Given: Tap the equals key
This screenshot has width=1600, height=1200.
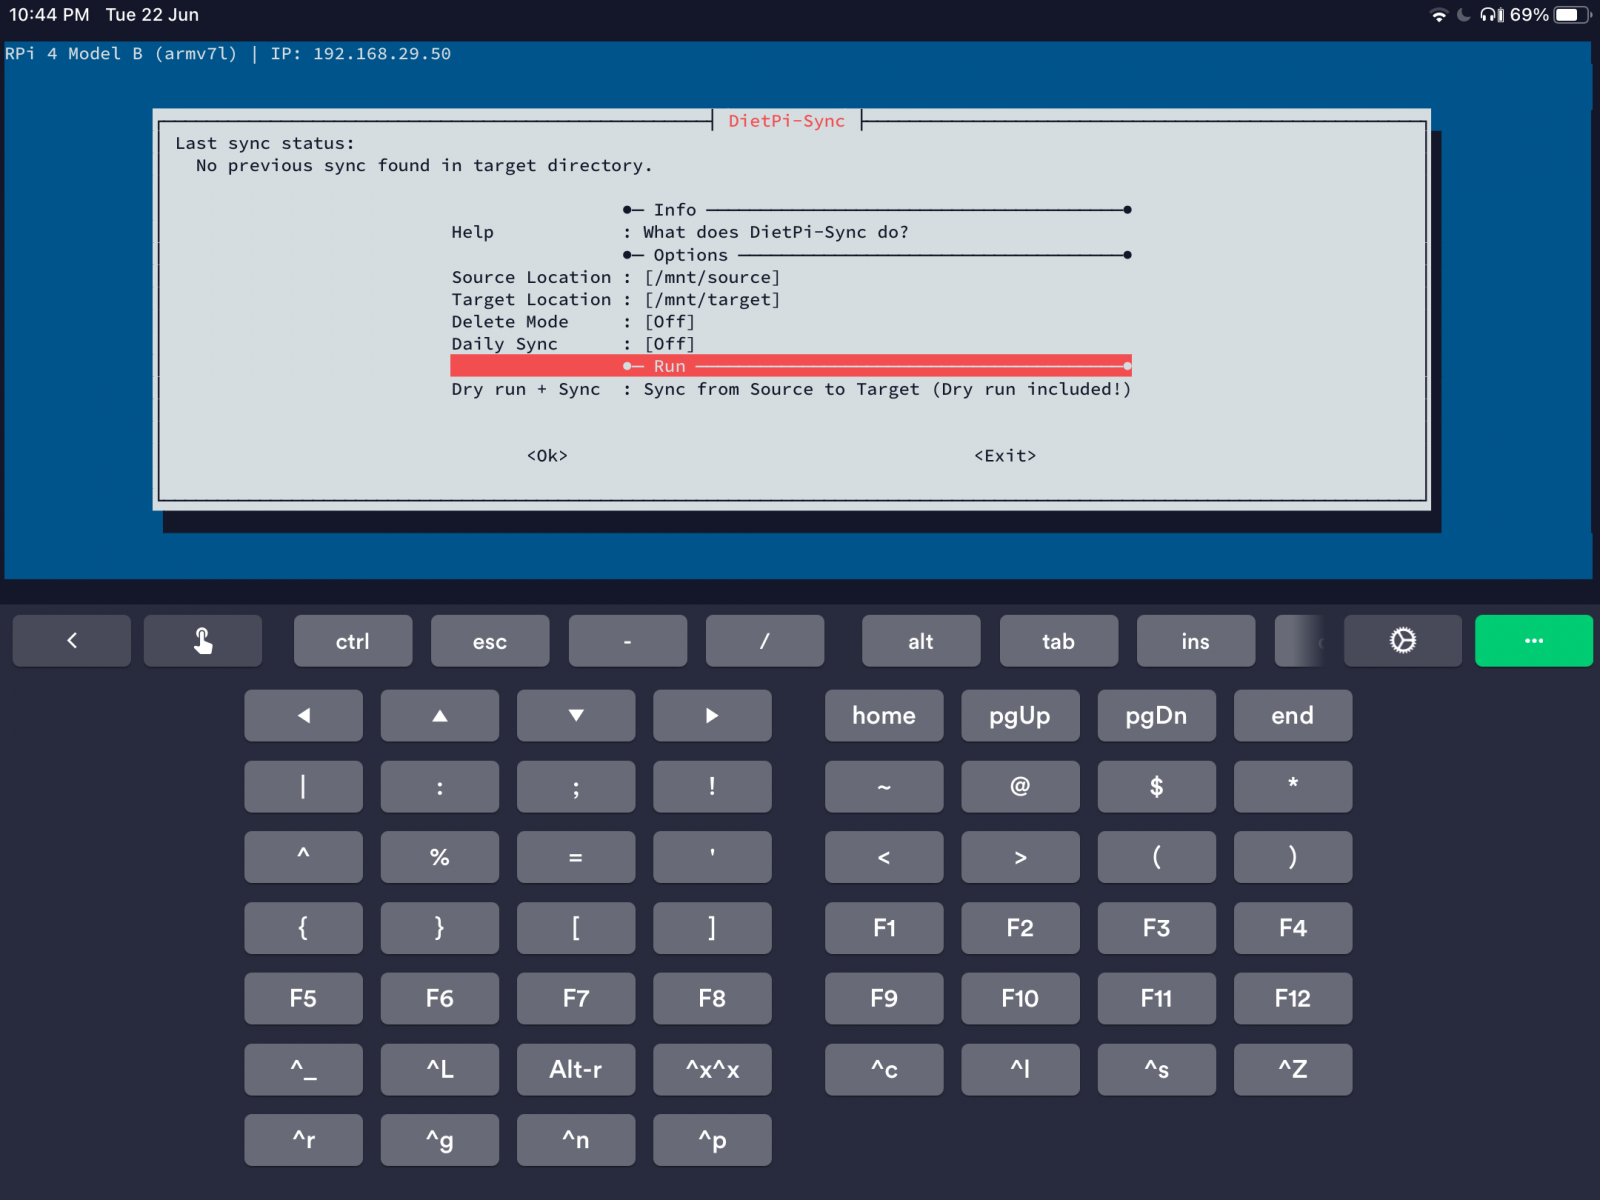Looking at the screenshot, I should (x=576, y=857).
